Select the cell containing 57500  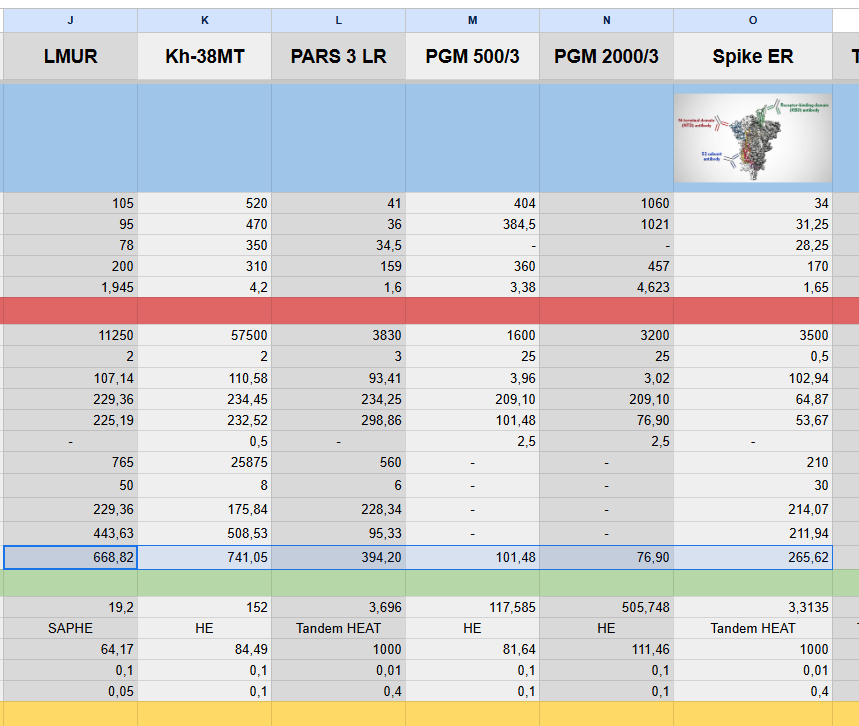pyautogui.click(x=204, y=336)
